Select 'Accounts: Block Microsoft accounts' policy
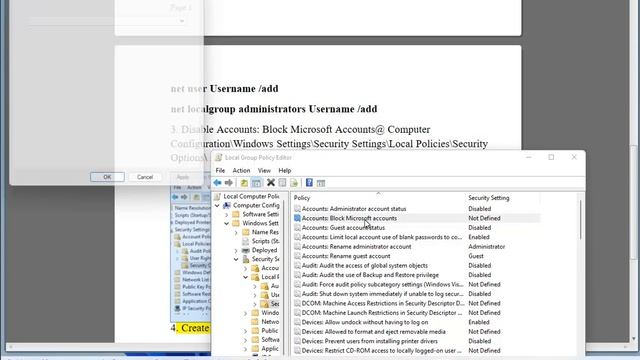 pos(349,218)
